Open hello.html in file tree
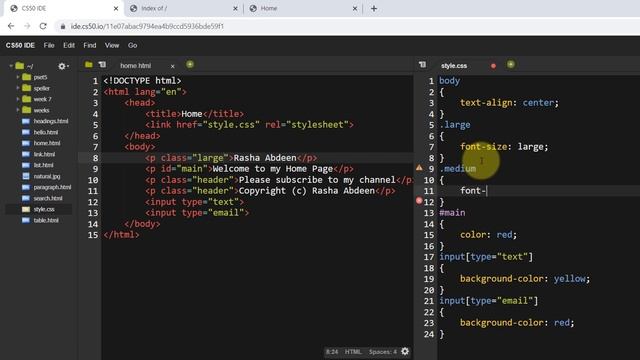This screenshot has height=360, width=640. pyautogui.click(x=46, y=132)
